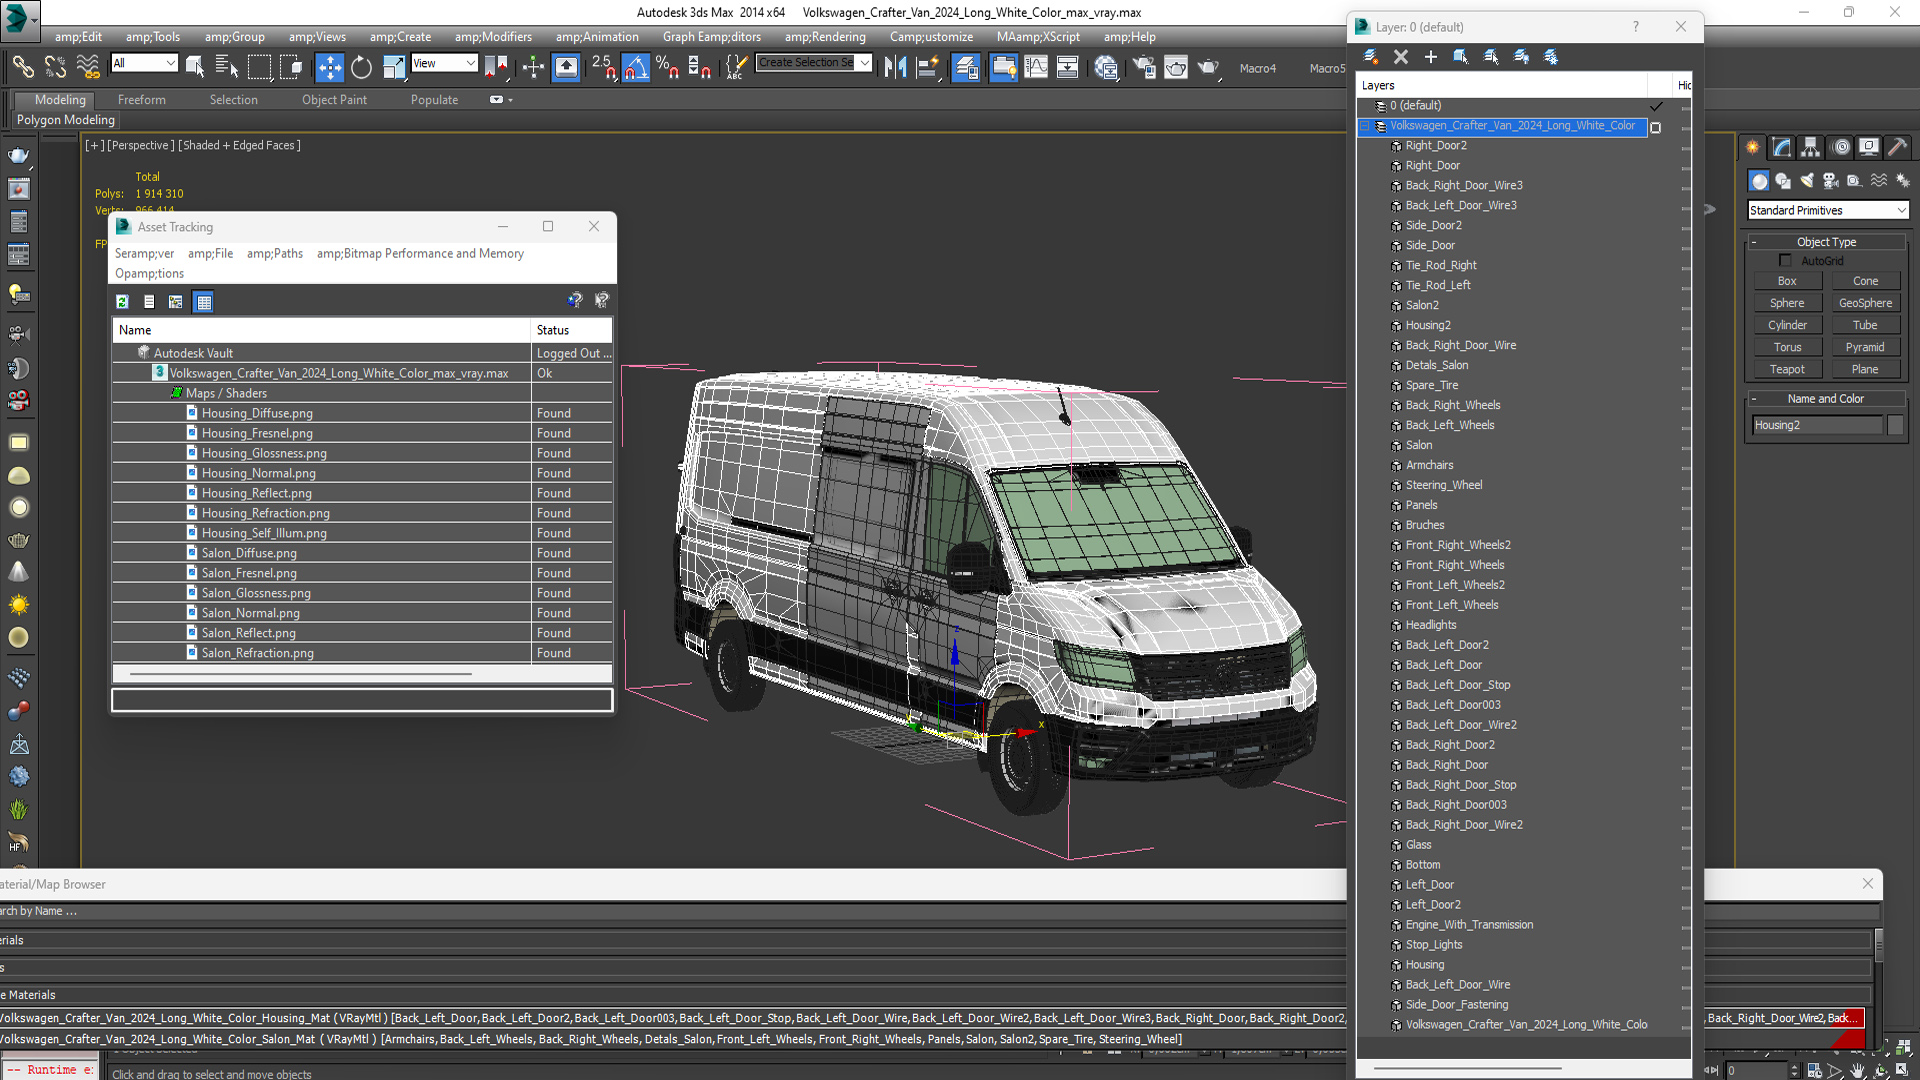Open the Rendering menu
This screenshot has width=1920, height=1080.
point(825,37)
